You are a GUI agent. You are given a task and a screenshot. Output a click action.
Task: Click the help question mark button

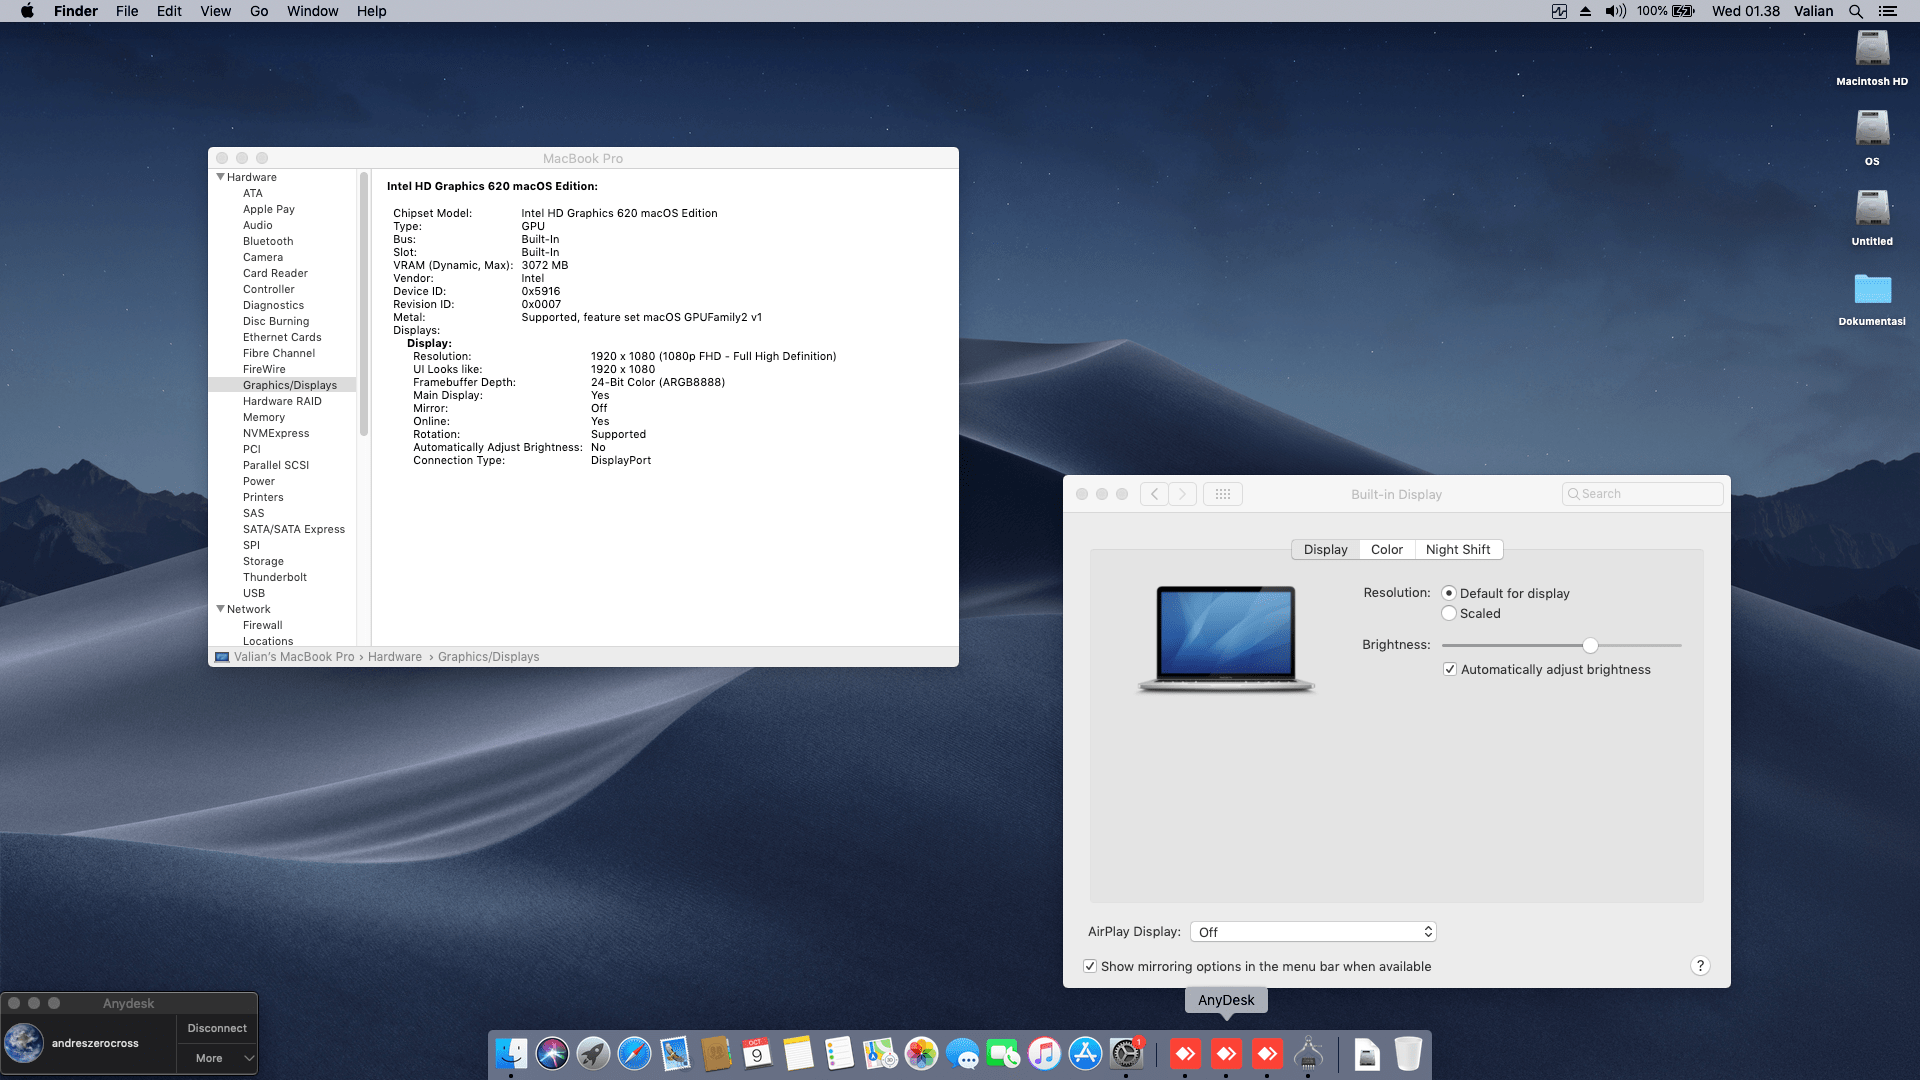pyautogui.click(x=1700, y=966)
